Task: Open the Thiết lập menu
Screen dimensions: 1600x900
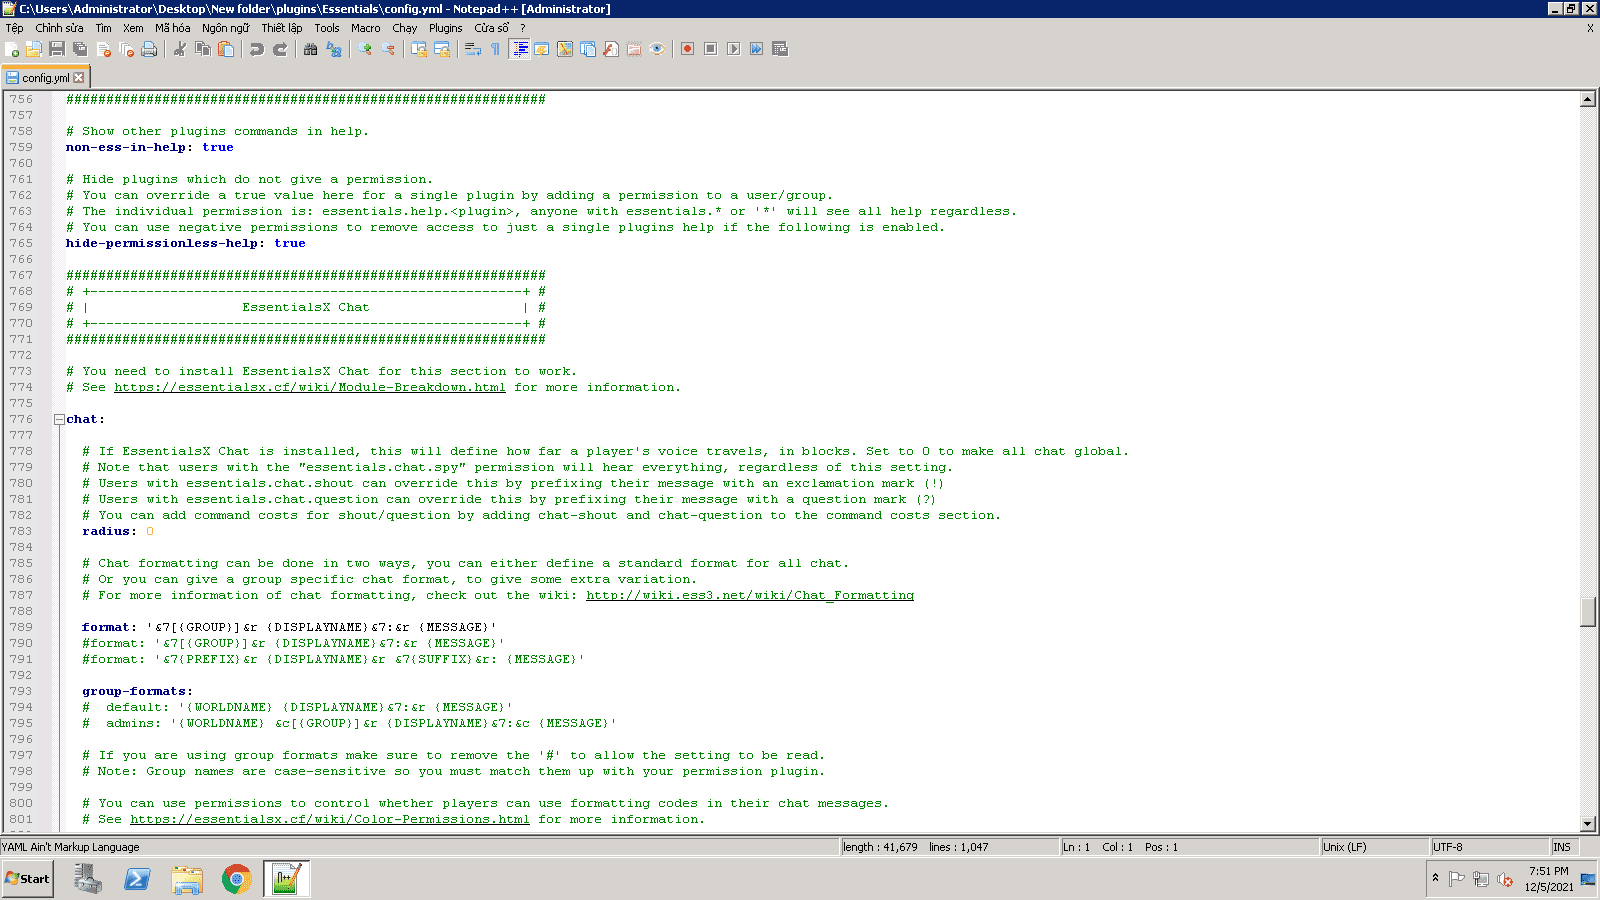Action: pyautogui.click(x=282, y=28)
